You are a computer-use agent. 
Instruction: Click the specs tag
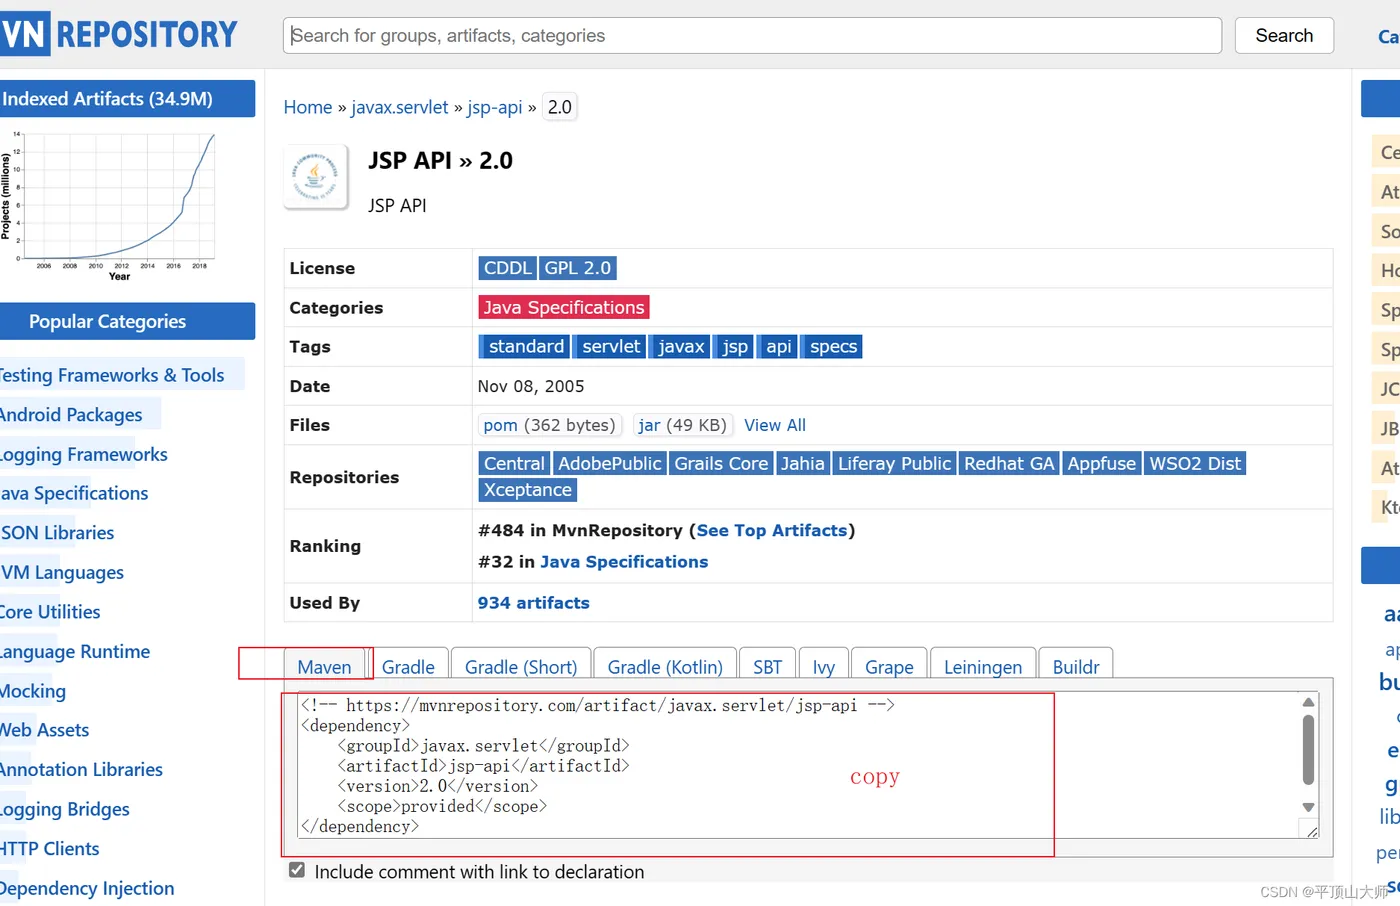click(833, 346)
